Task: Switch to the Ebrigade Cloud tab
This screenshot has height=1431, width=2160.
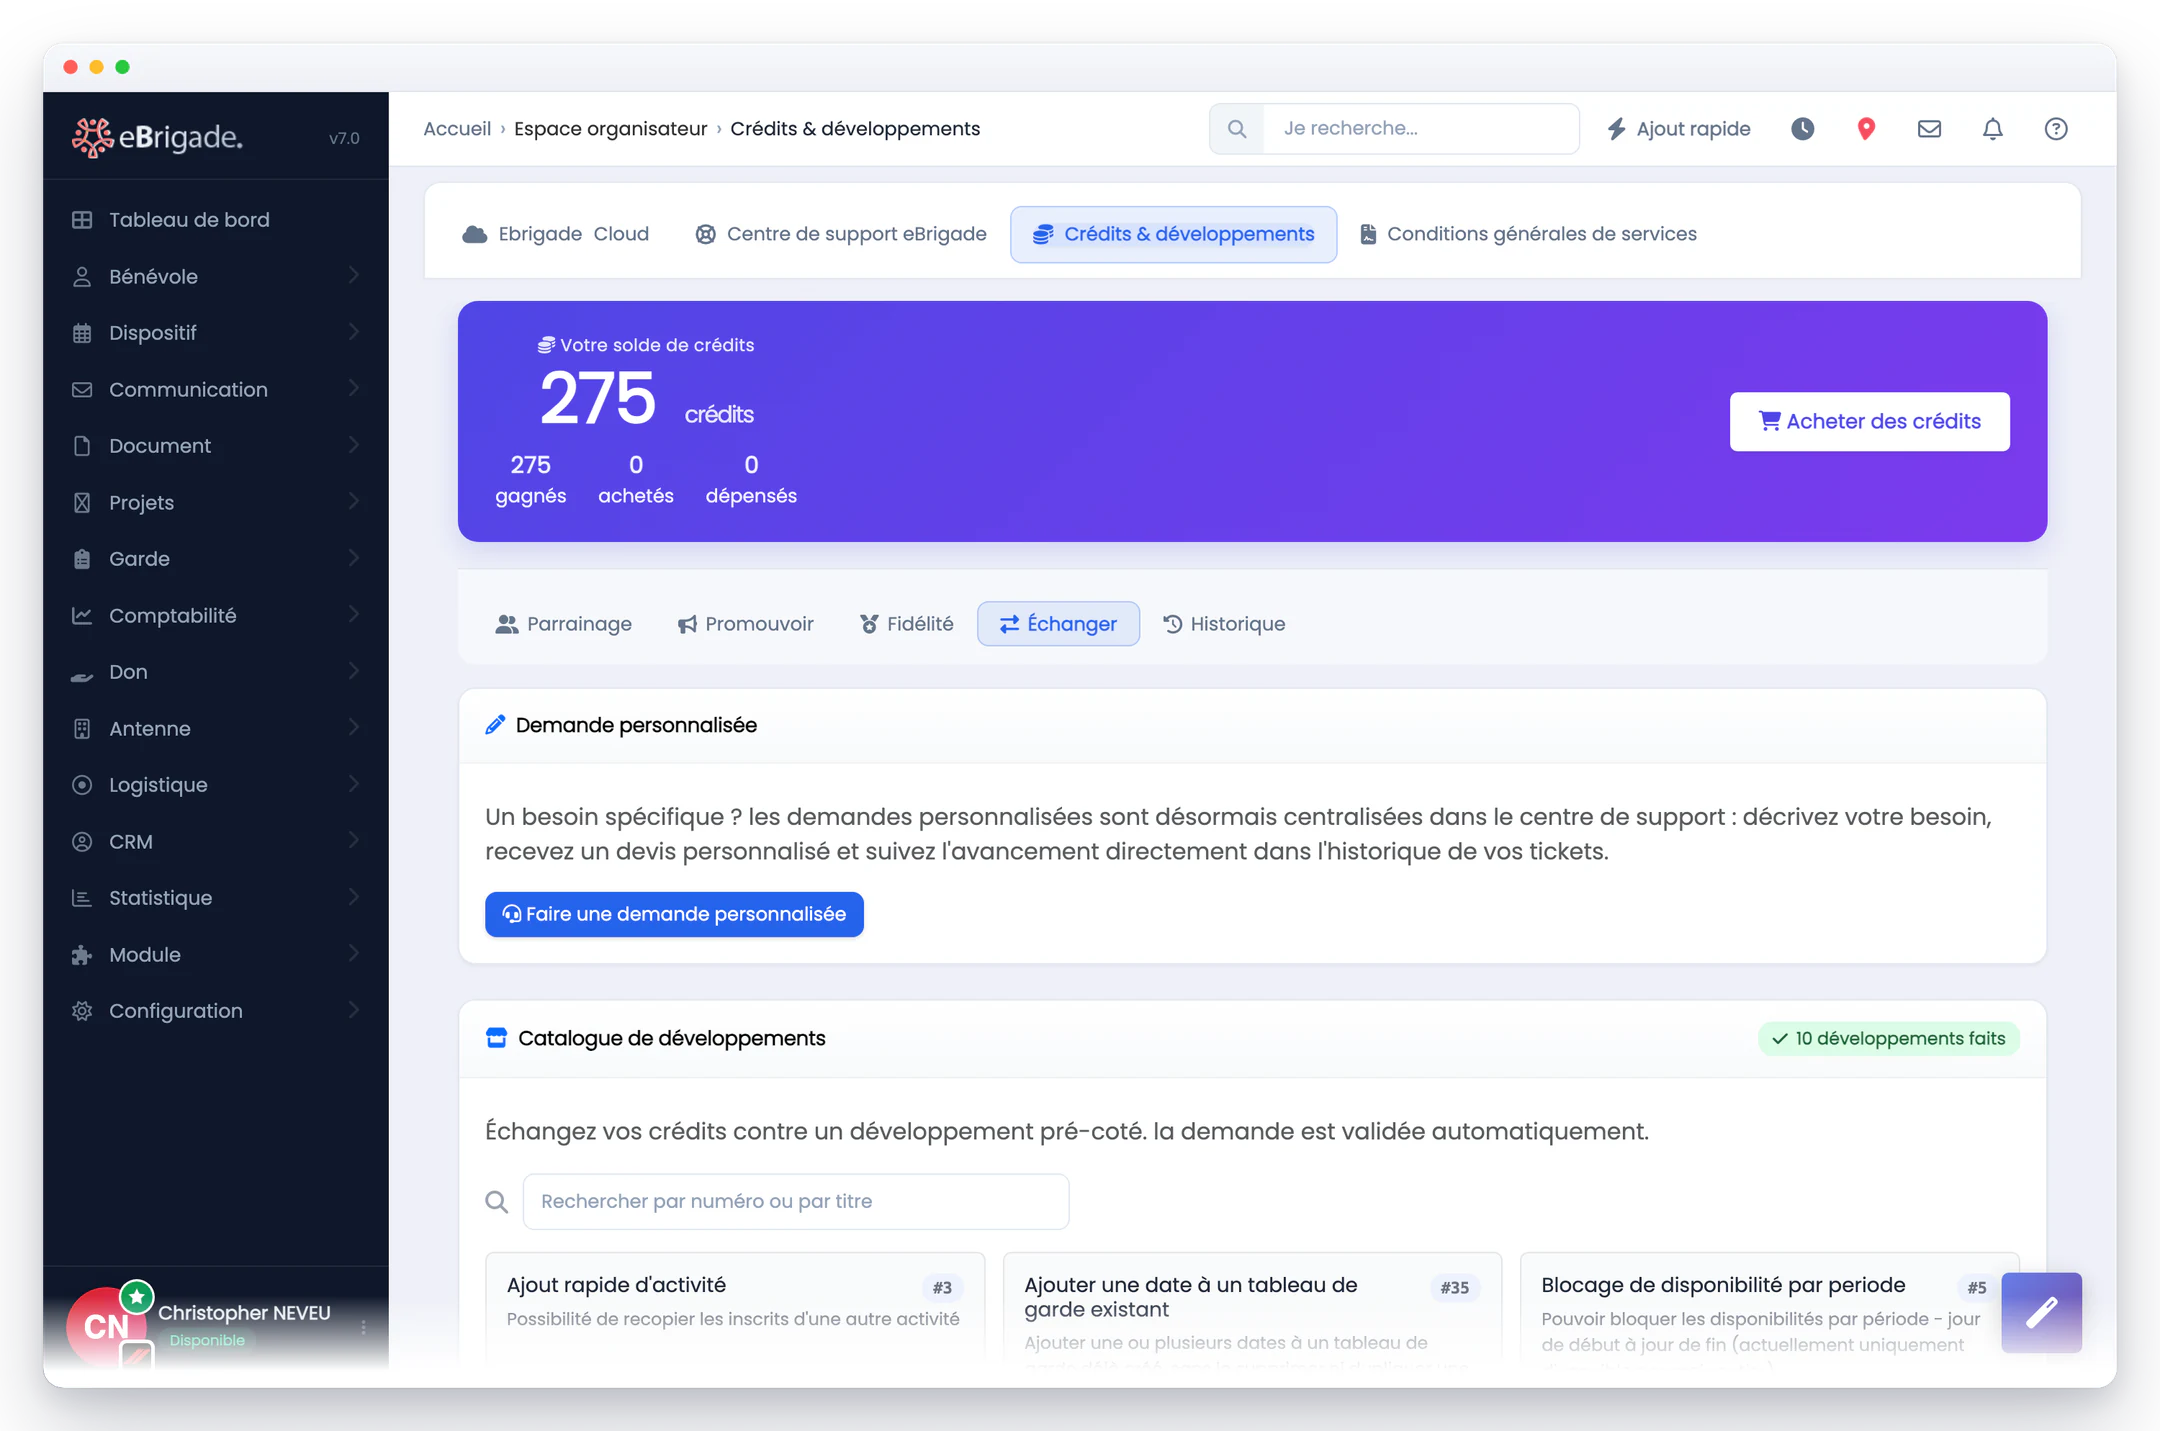Action: [556, 234]
